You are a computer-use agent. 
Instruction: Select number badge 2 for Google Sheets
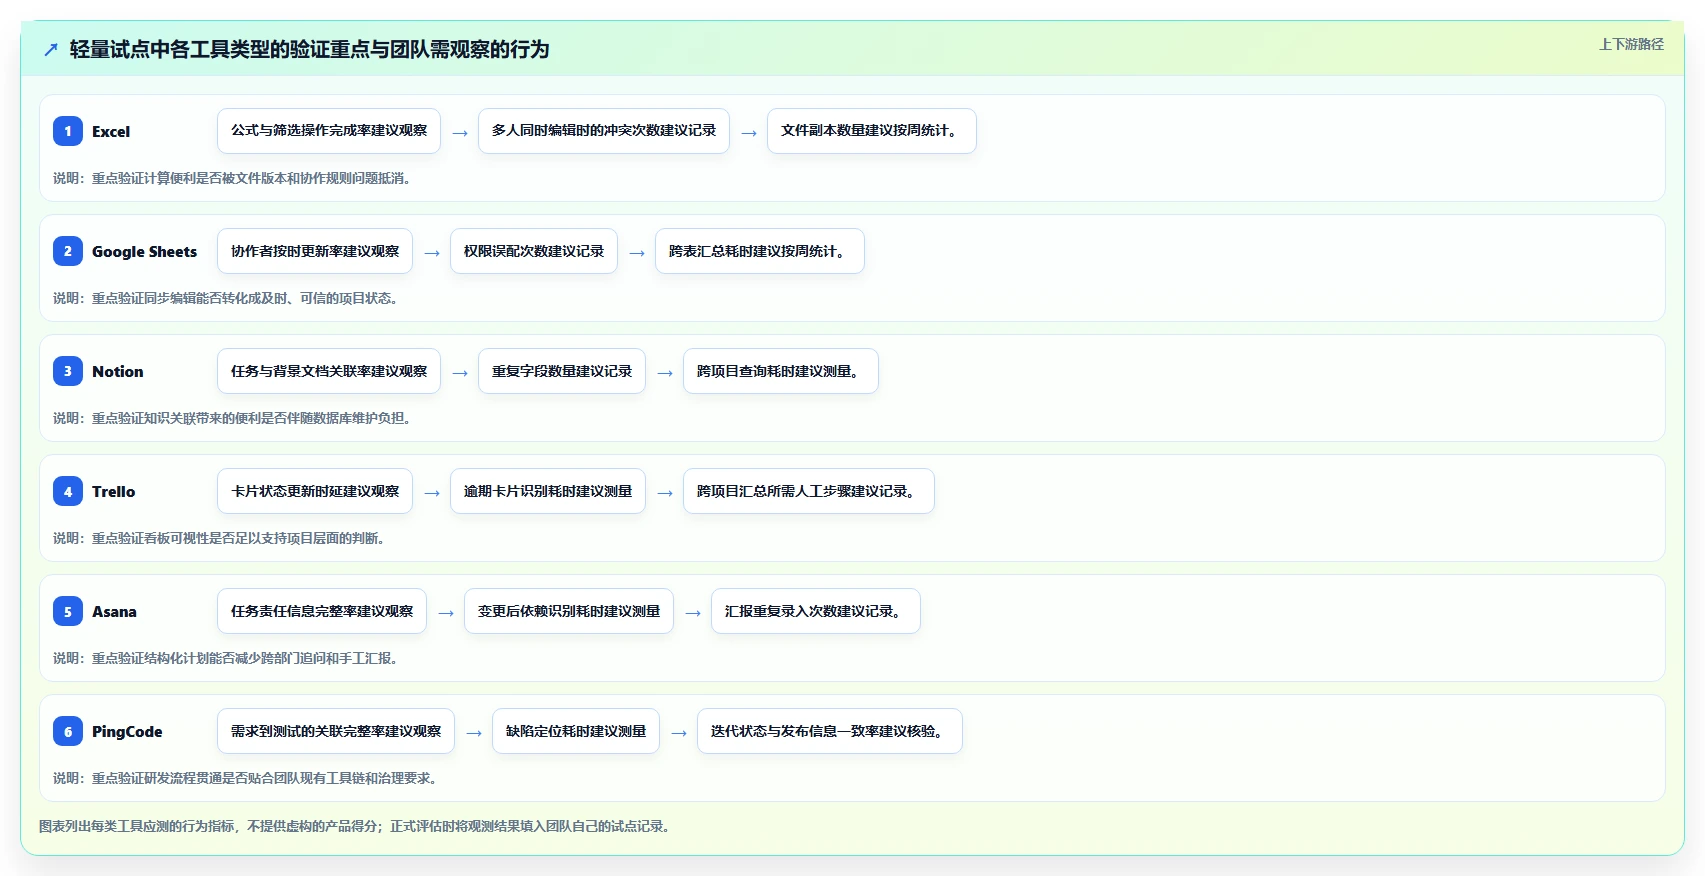click(x=68, y=251)
